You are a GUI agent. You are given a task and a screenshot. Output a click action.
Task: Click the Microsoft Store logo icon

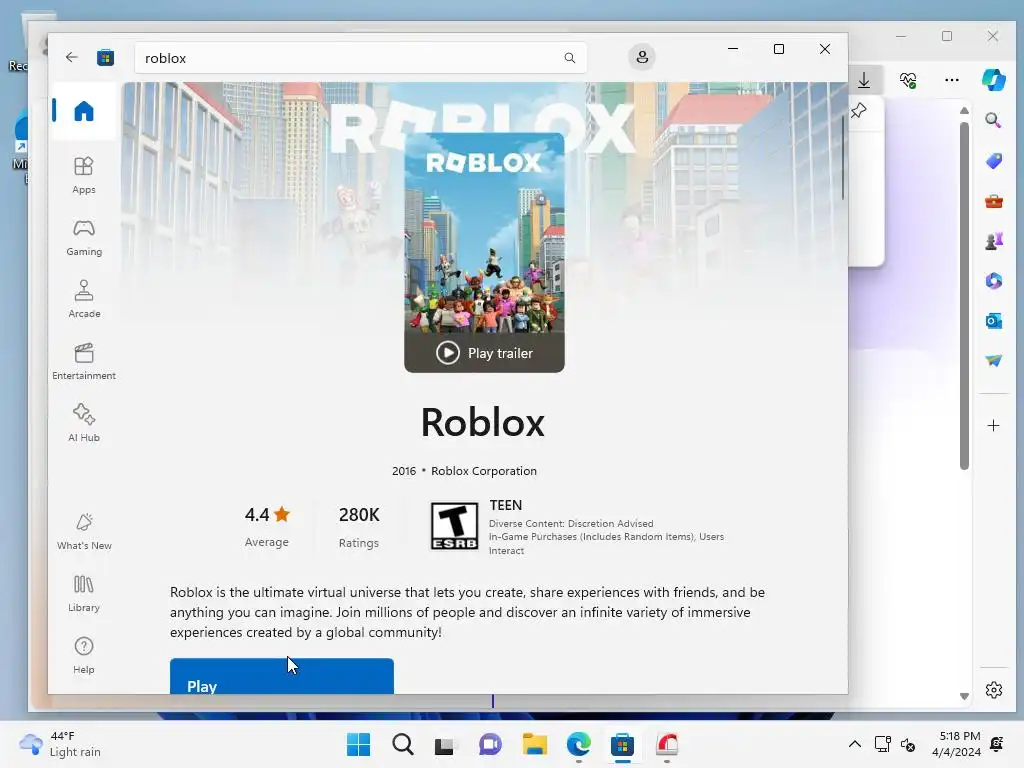105,57
